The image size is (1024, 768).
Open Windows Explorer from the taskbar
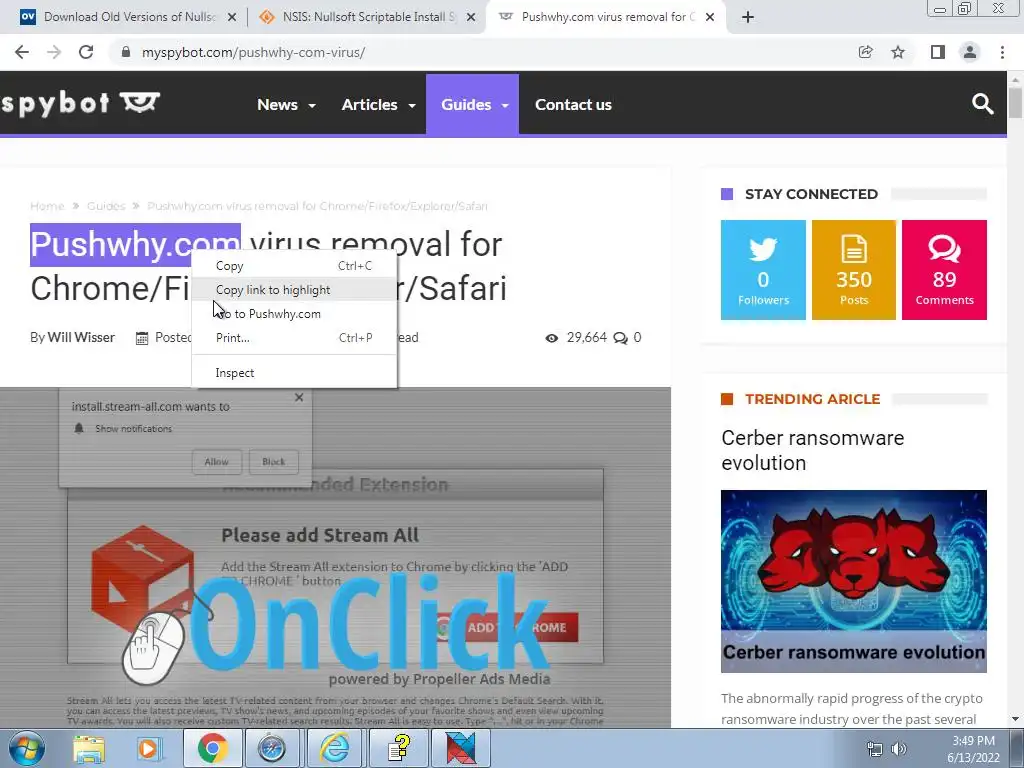tap(89, 749)
